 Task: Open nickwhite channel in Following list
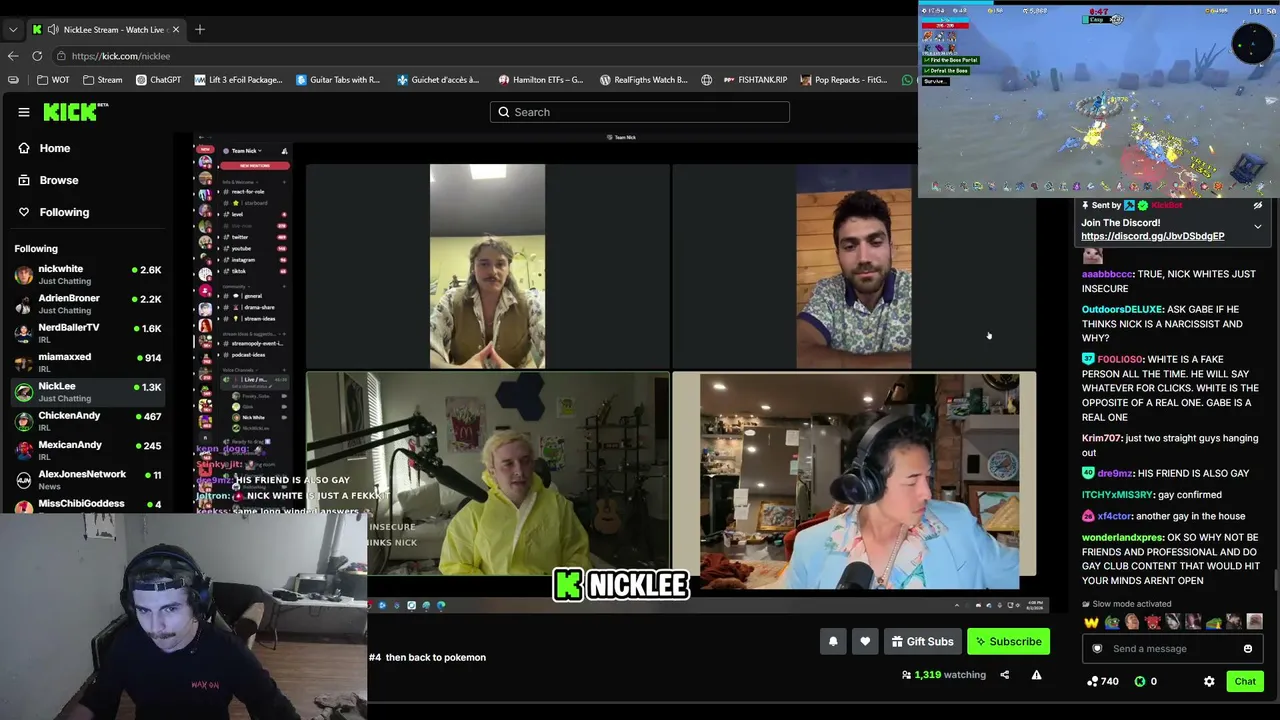88,275
